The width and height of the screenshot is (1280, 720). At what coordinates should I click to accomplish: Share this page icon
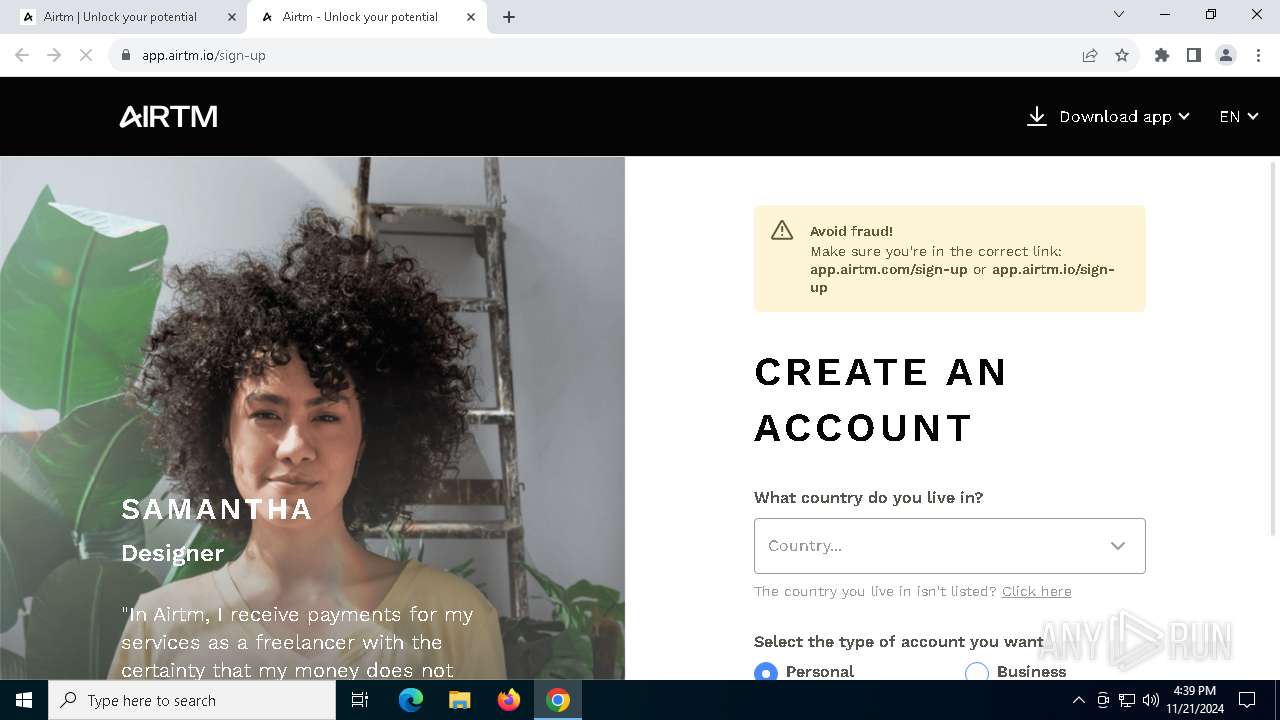tap(1090, 55)
